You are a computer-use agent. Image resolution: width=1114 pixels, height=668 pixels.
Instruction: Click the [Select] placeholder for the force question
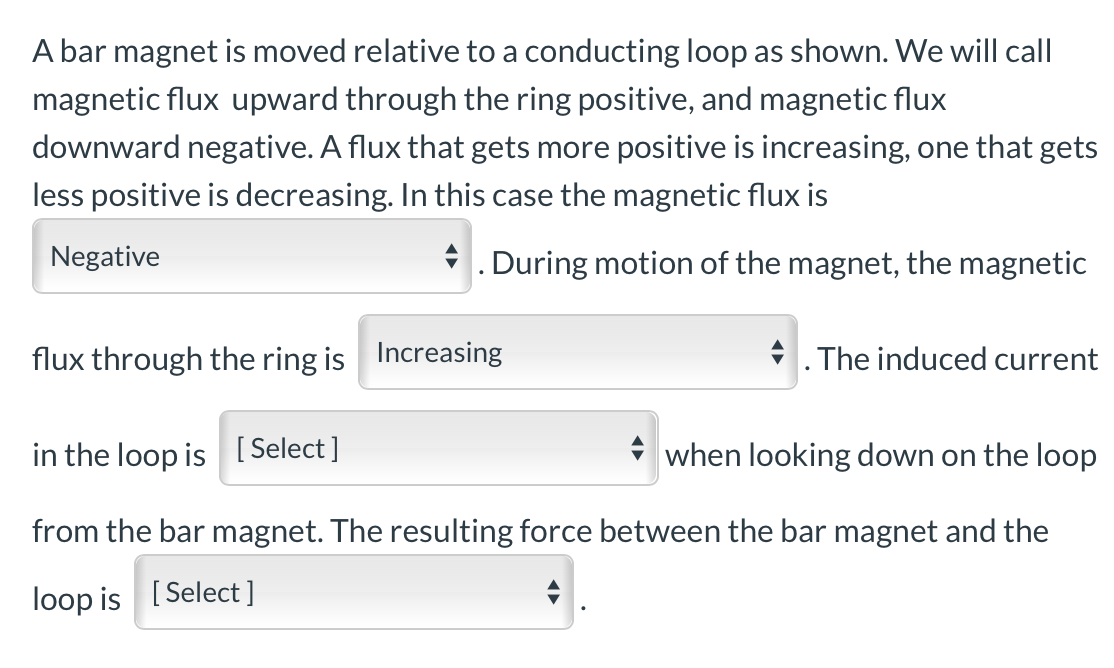coord(200,592)
